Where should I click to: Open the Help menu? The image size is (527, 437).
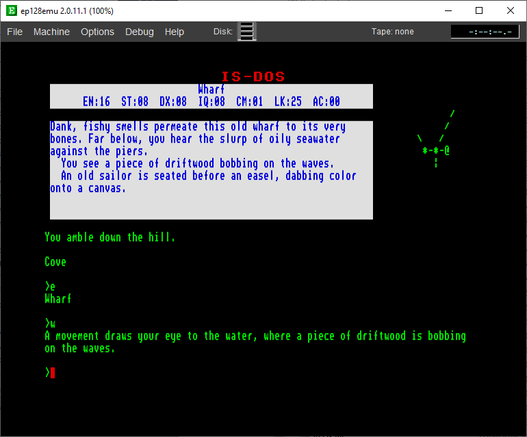coord(174,32)
